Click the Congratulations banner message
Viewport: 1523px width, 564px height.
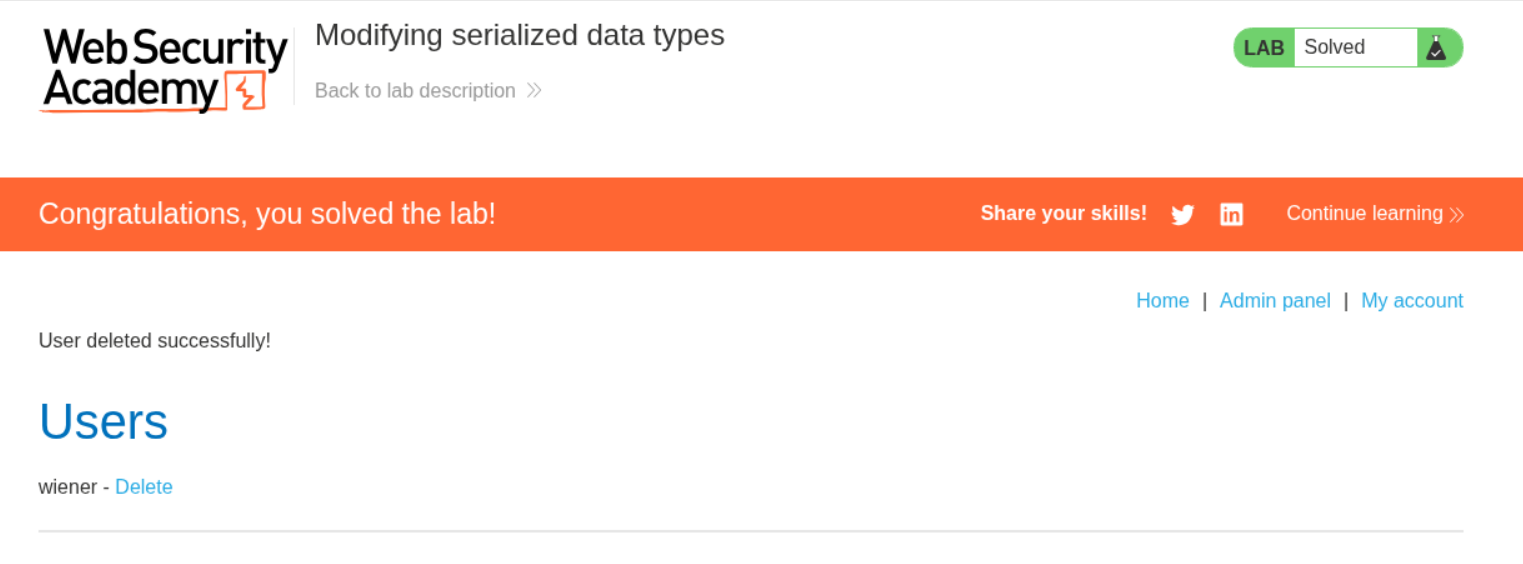coord(267,214)
